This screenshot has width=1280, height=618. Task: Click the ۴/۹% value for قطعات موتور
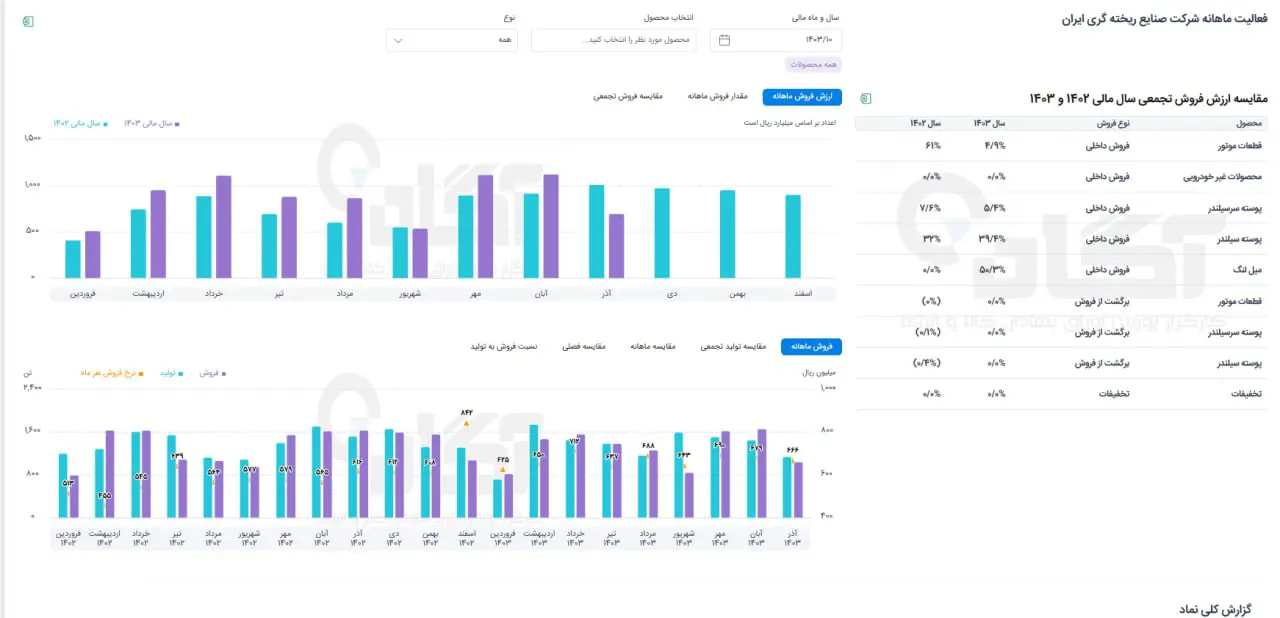995,146
